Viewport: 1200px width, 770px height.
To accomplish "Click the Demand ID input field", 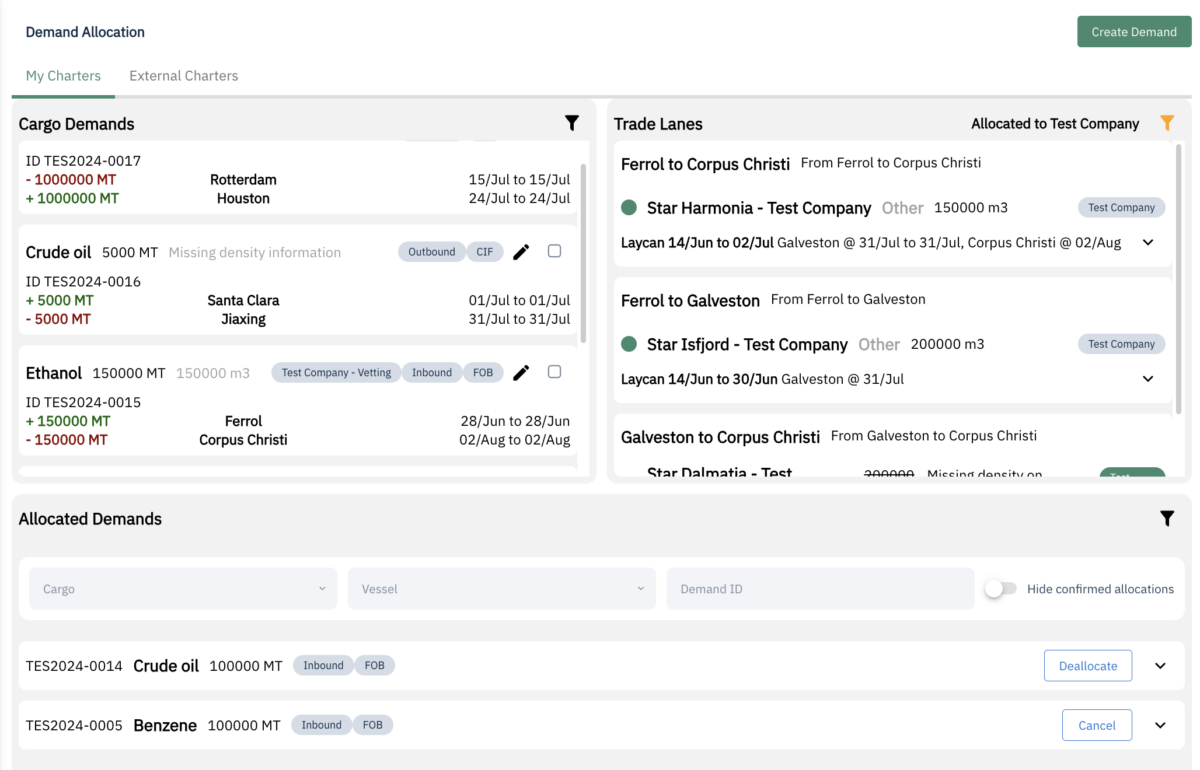I will pyautogui.click(x=820, y=589).
